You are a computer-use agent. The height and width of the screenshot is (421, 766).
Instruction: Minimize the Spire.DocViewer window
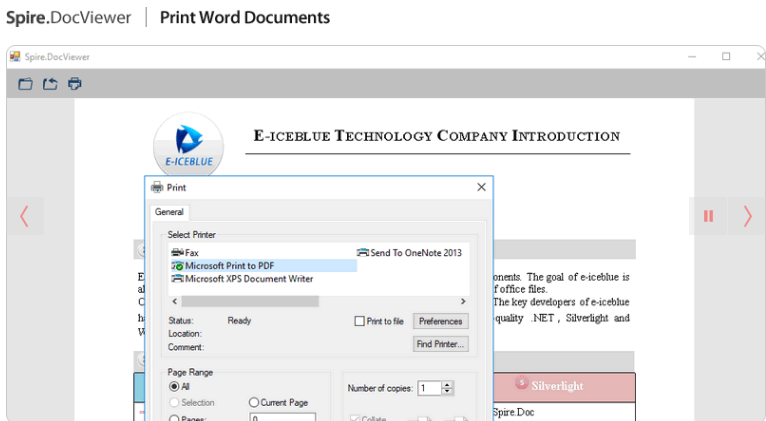692,57
